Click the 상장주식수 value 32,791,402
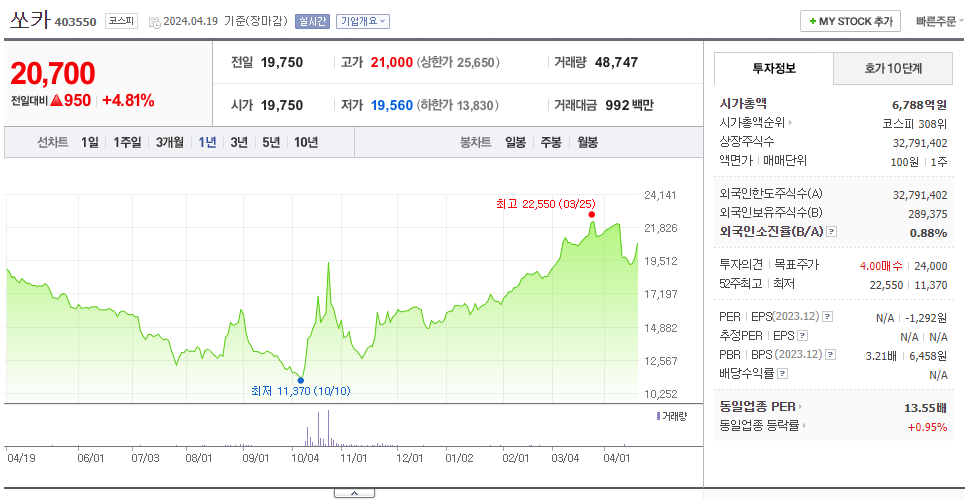This screenshot has width=968, height=500. 920,143
